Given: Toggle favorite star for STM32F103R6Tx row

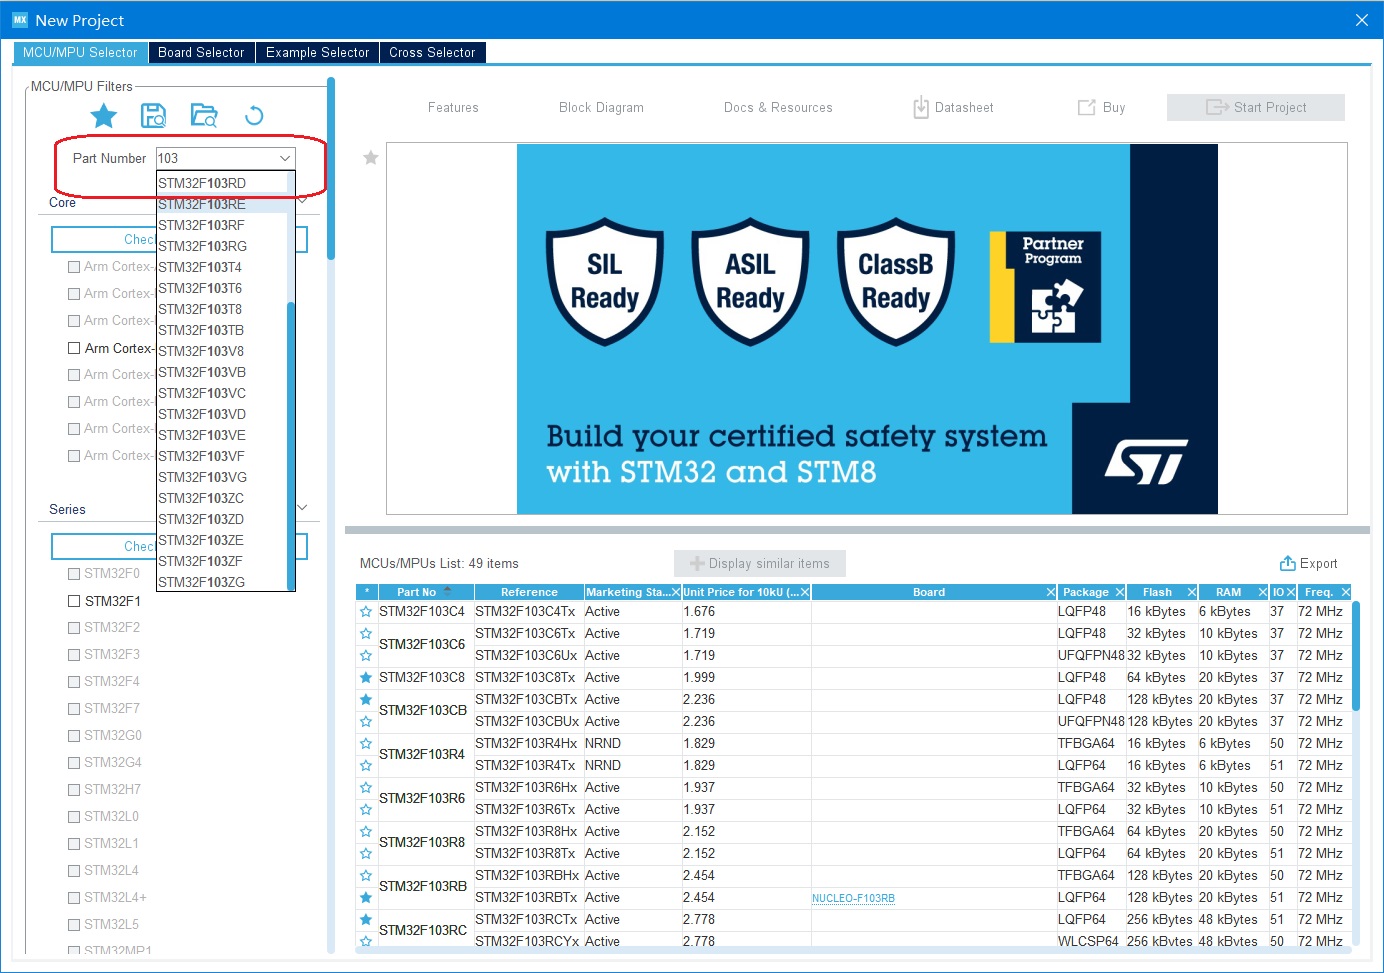Looking at the screenshot, I should (x=366, y=810).
